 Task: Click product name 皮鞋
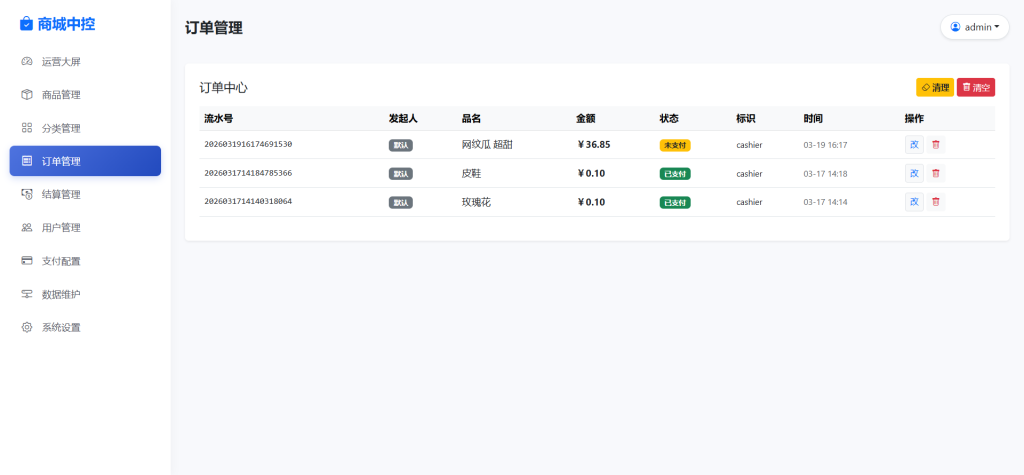[x=472, y=173]
